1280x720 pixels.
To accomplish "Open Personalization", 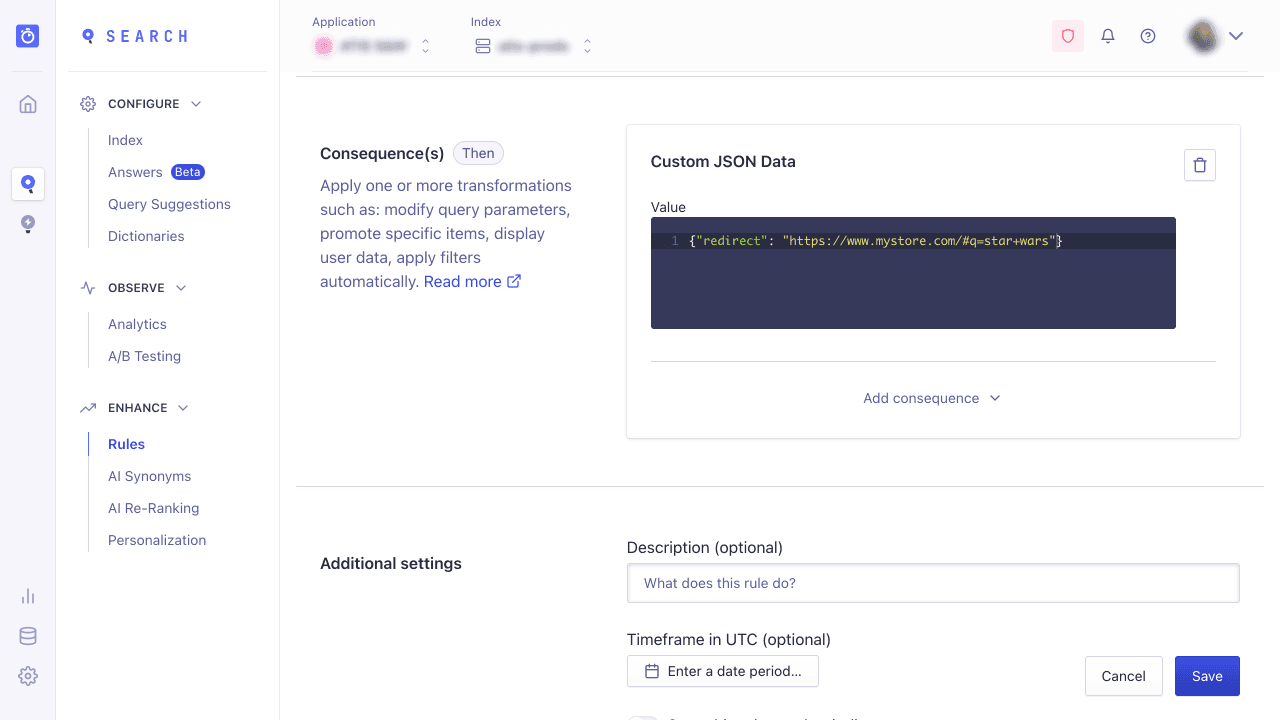I will coord(157,540).
